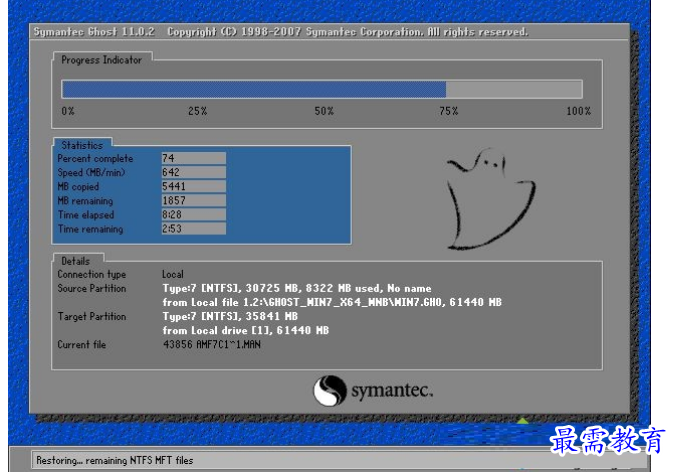Screen dimensions: 674x472
Task: Click the MB remaining value 1857
Action: pos(193,201)
